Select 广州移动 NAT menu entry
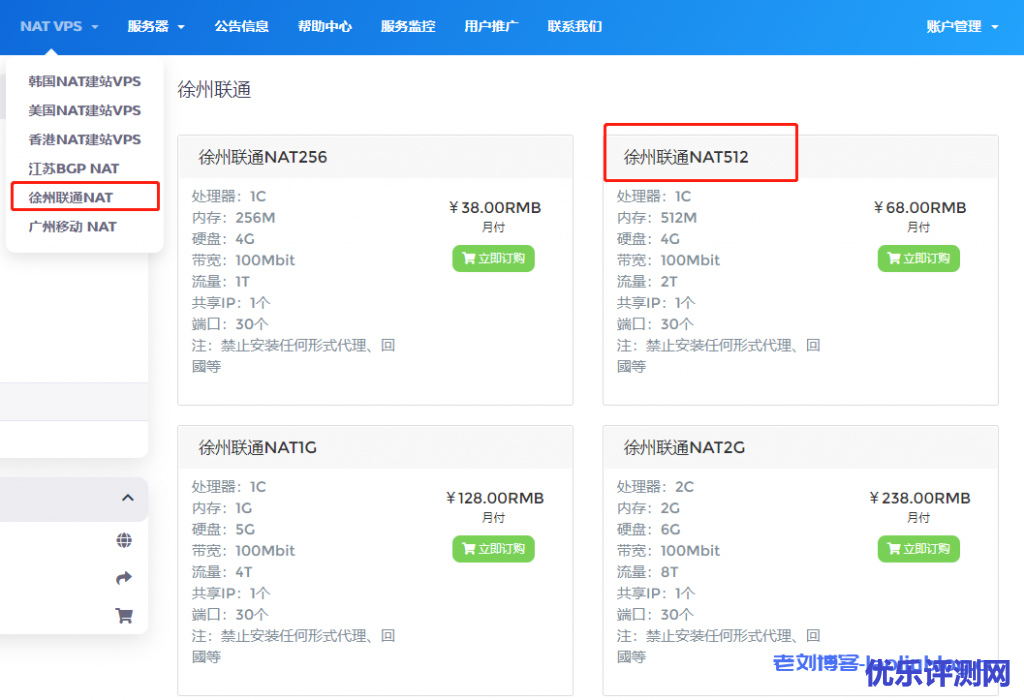1024x700 pixels. point(73,226)
